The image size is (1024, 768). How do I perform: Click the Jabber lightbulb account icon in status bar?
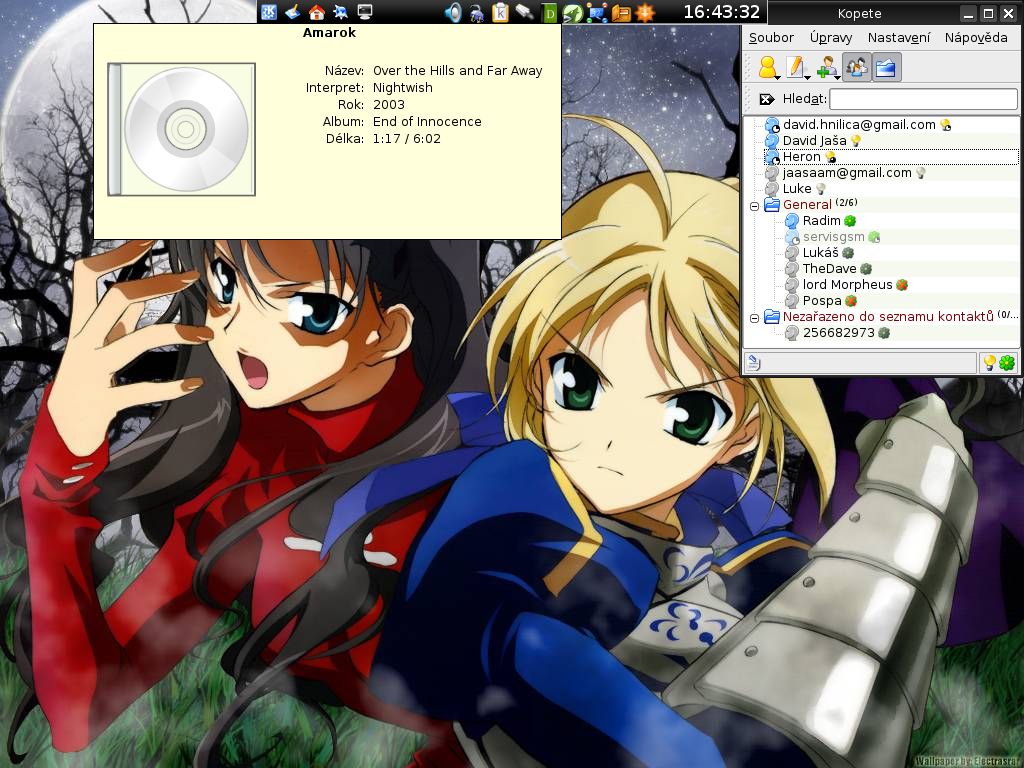pos(989,362)
